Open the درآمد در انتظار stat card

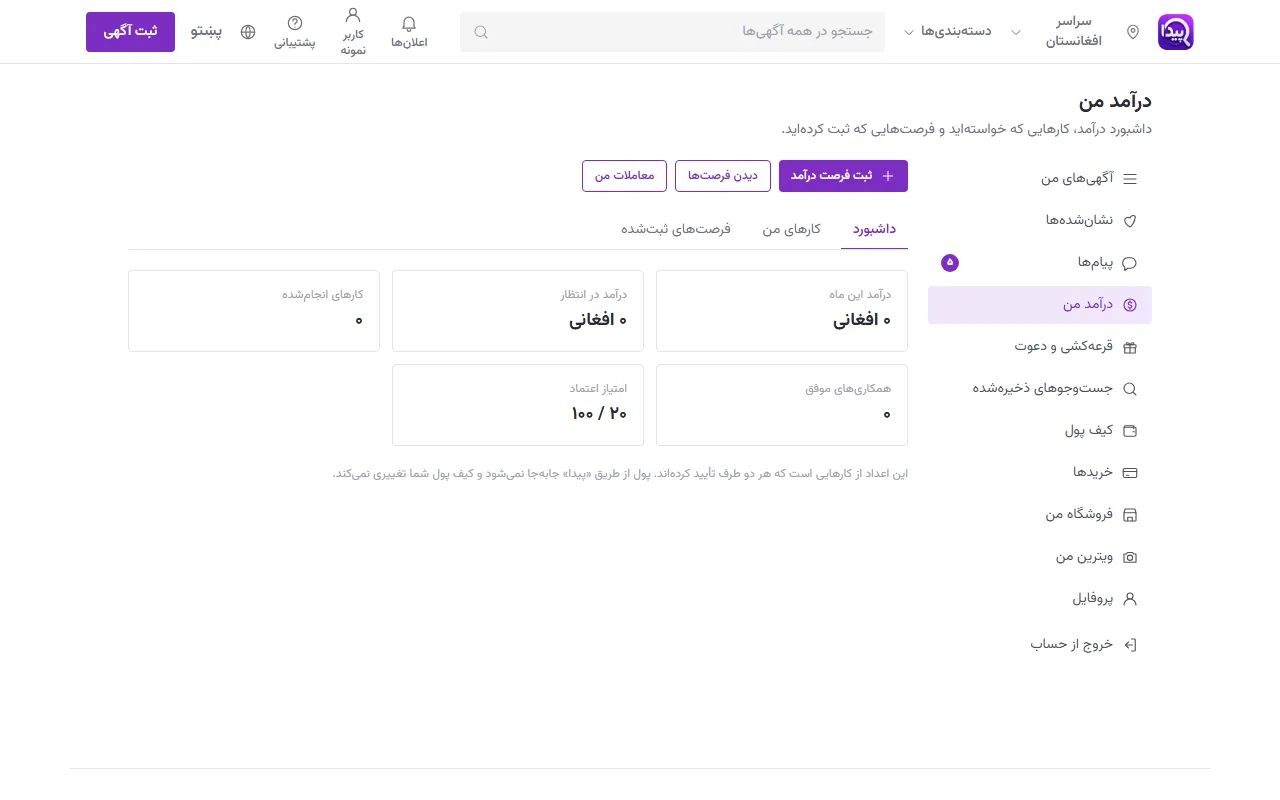(518, 311)
